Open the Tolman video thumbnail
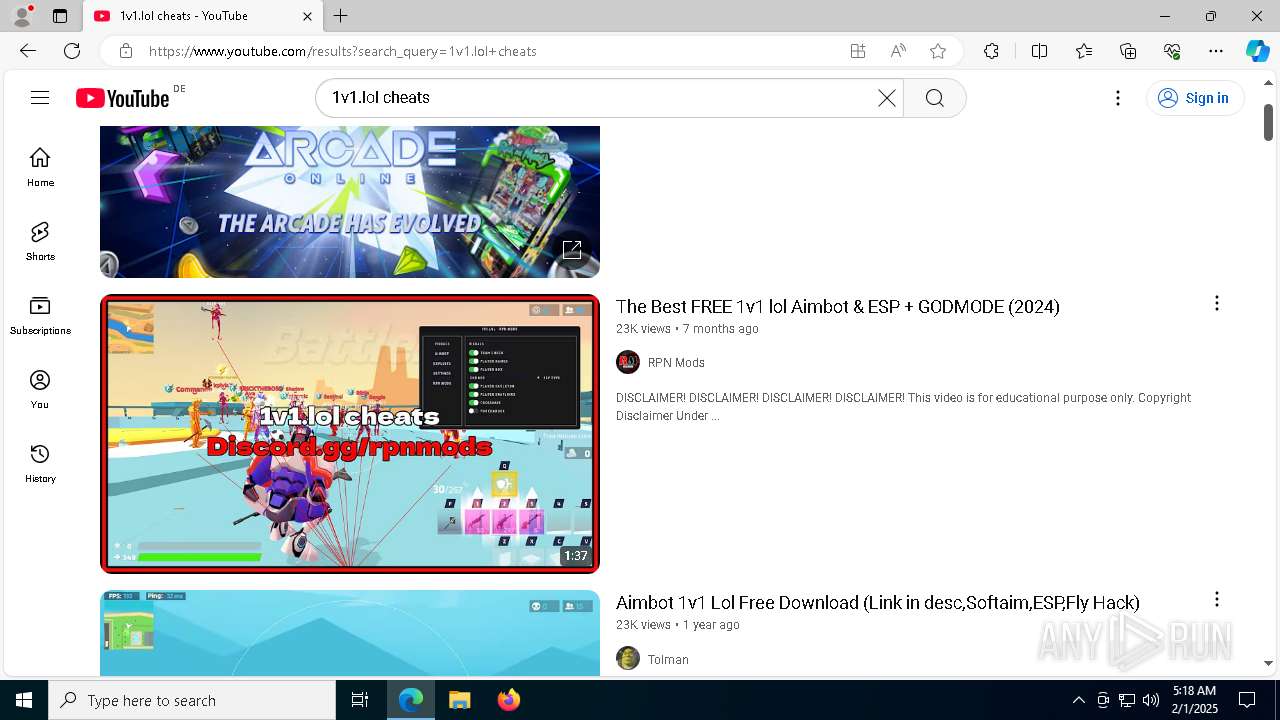1280x720 pixels. coord(350,633)
